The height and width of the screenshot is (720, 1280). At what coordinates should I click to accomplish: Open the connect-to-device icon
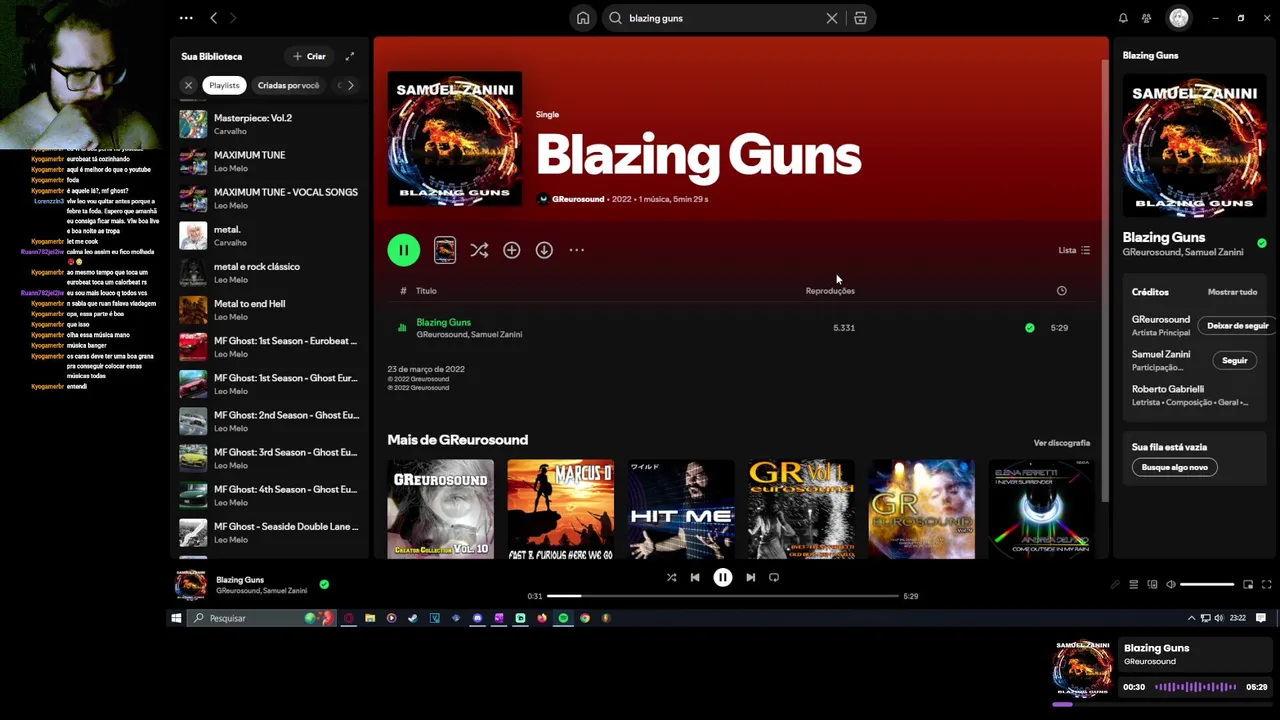click(x=1152, y=584)
